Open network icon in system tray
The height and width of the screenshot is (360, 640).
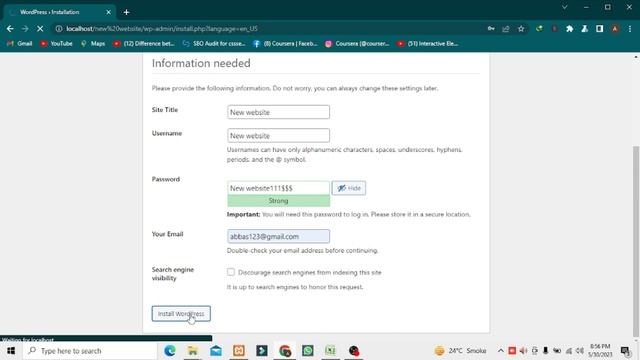(569, 351)
